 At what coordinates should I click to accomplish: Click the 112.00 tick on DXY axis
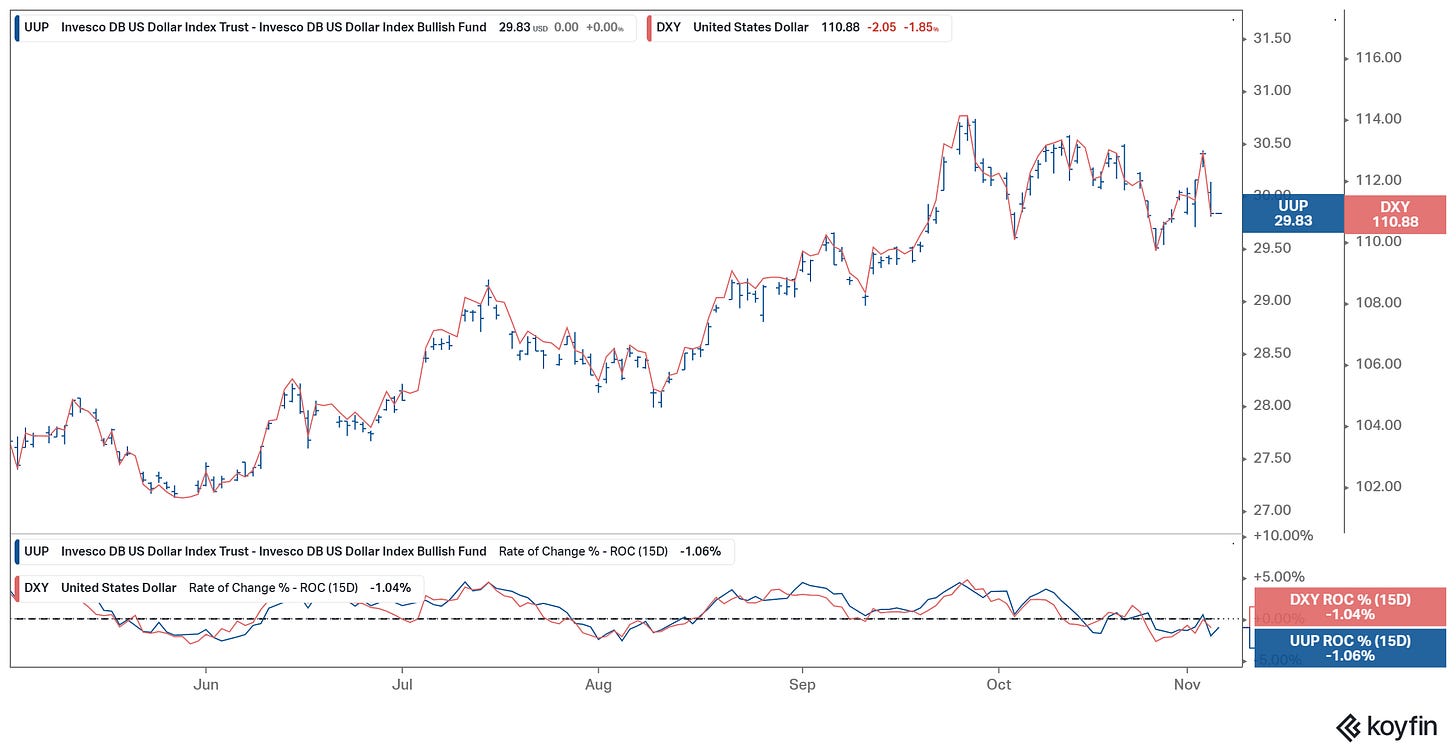tap(1380, 180)
